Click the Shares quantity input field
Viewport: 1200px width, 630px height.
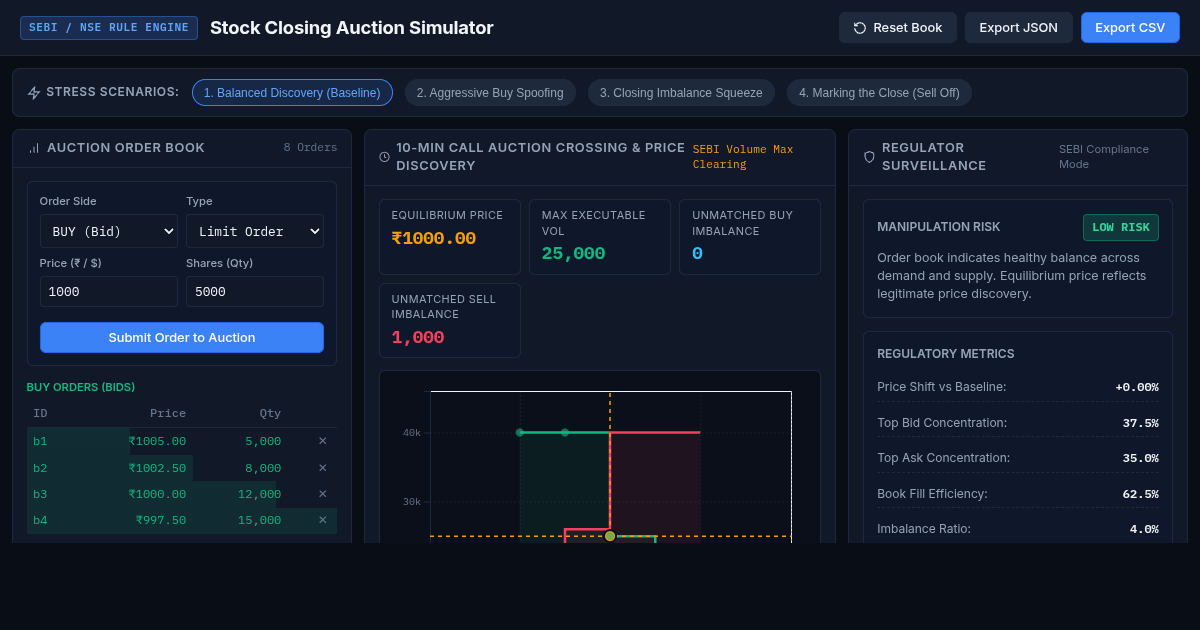255,292
